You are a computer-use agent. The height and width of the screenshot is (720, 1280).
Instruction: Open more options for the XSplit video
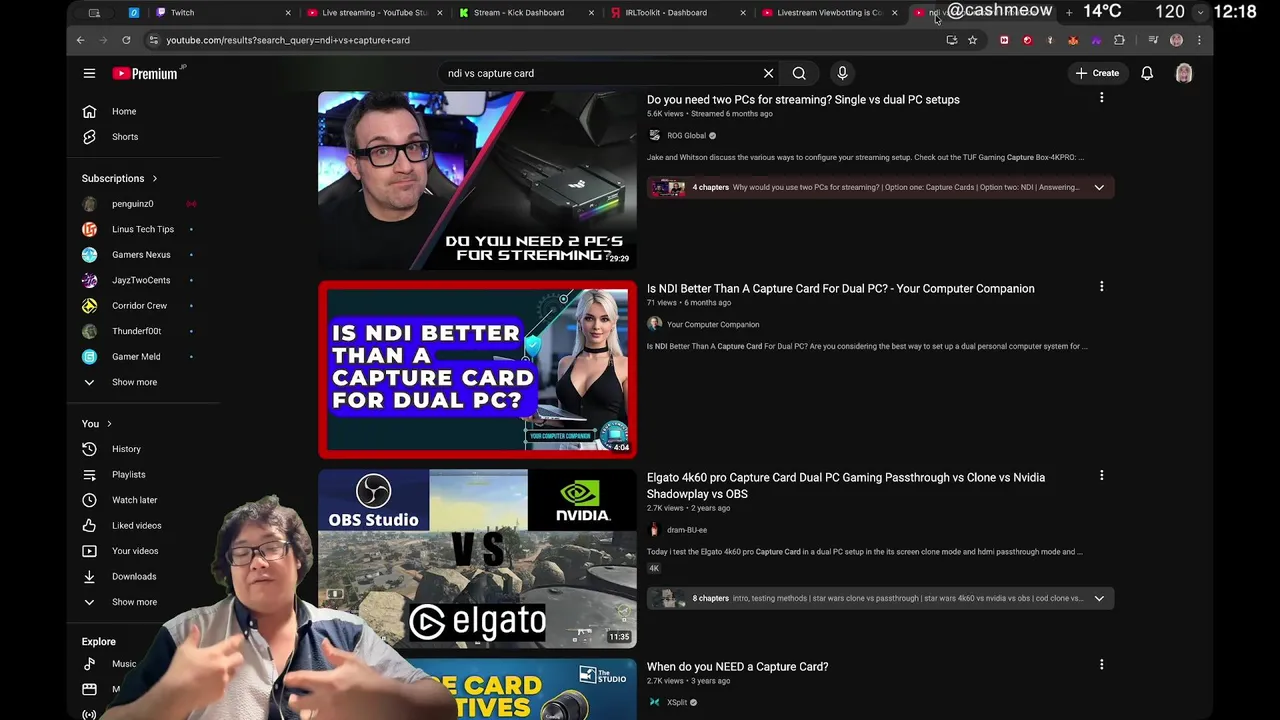1101,665
